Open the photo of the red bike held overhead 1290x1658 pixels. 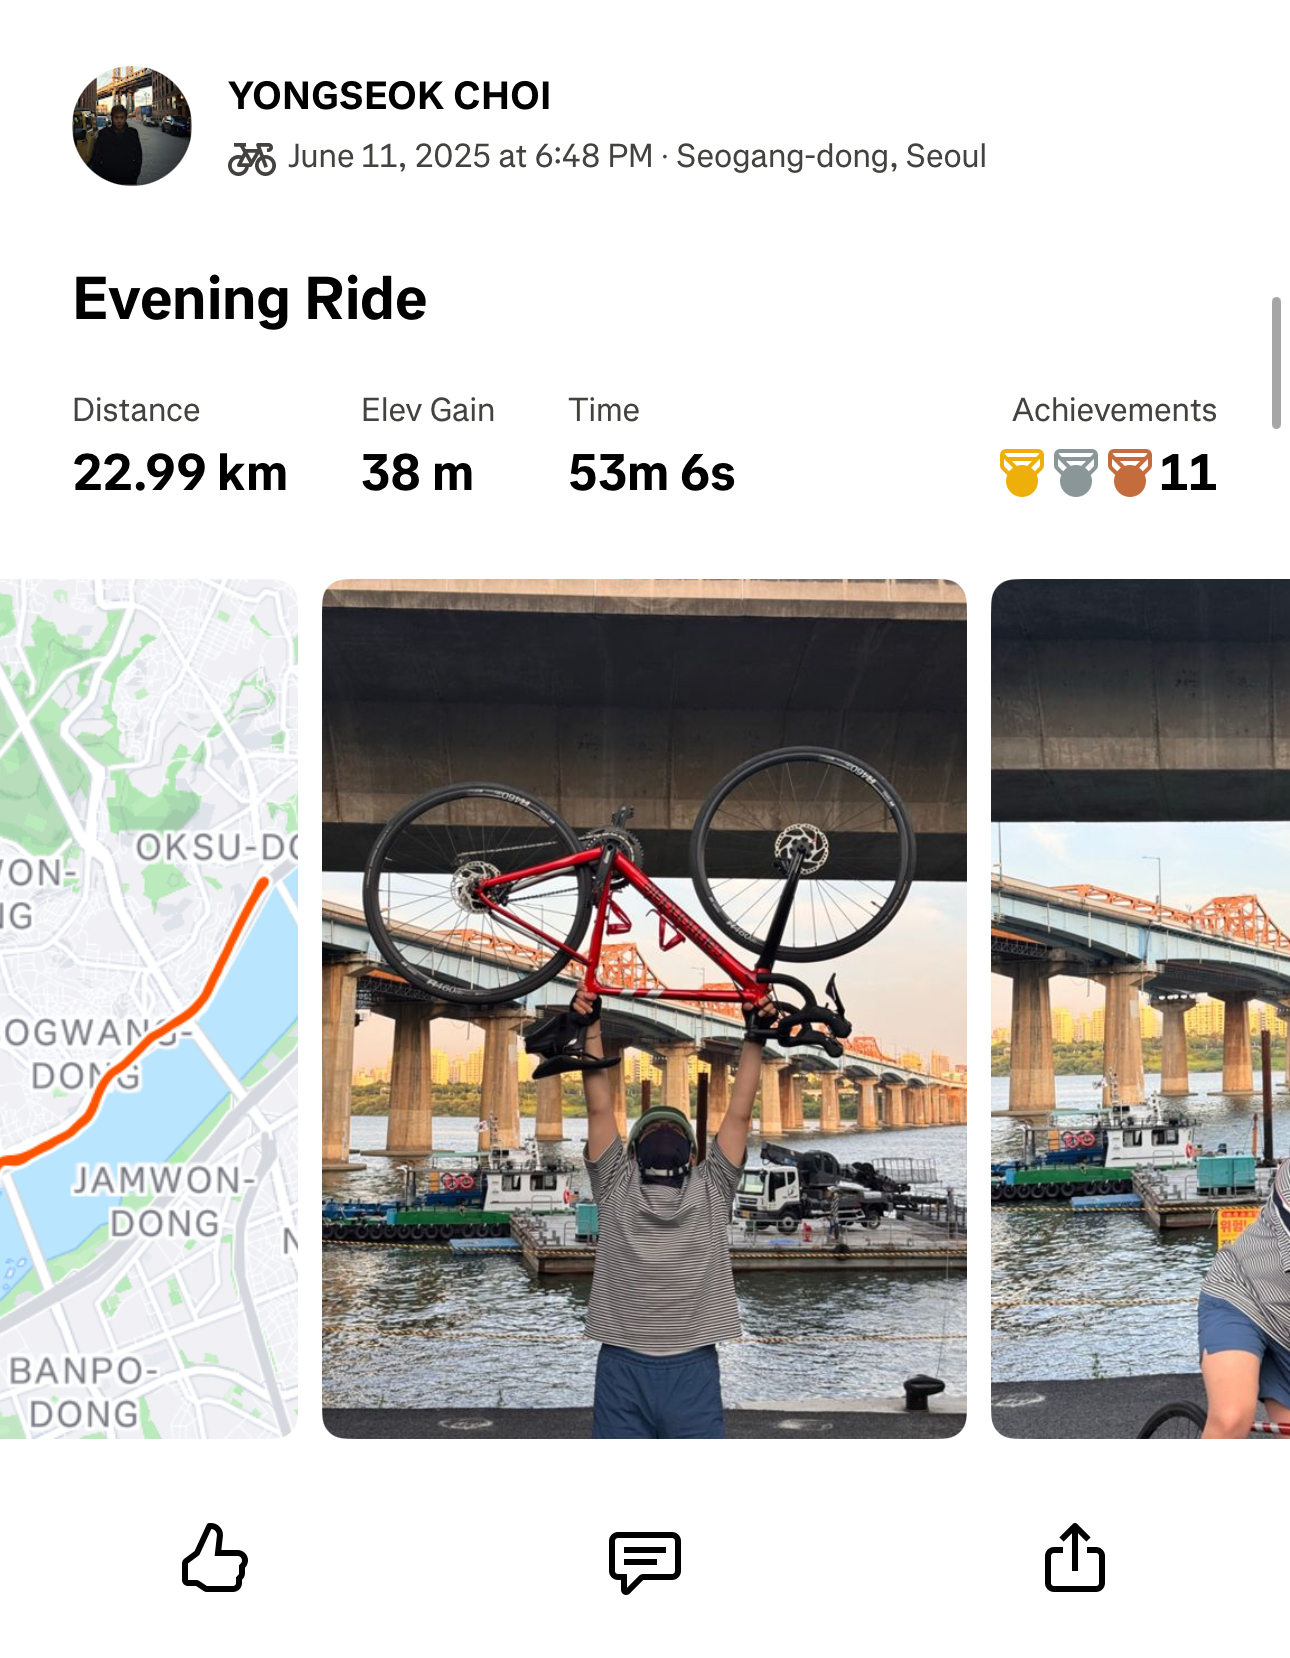pos(644,1008)
